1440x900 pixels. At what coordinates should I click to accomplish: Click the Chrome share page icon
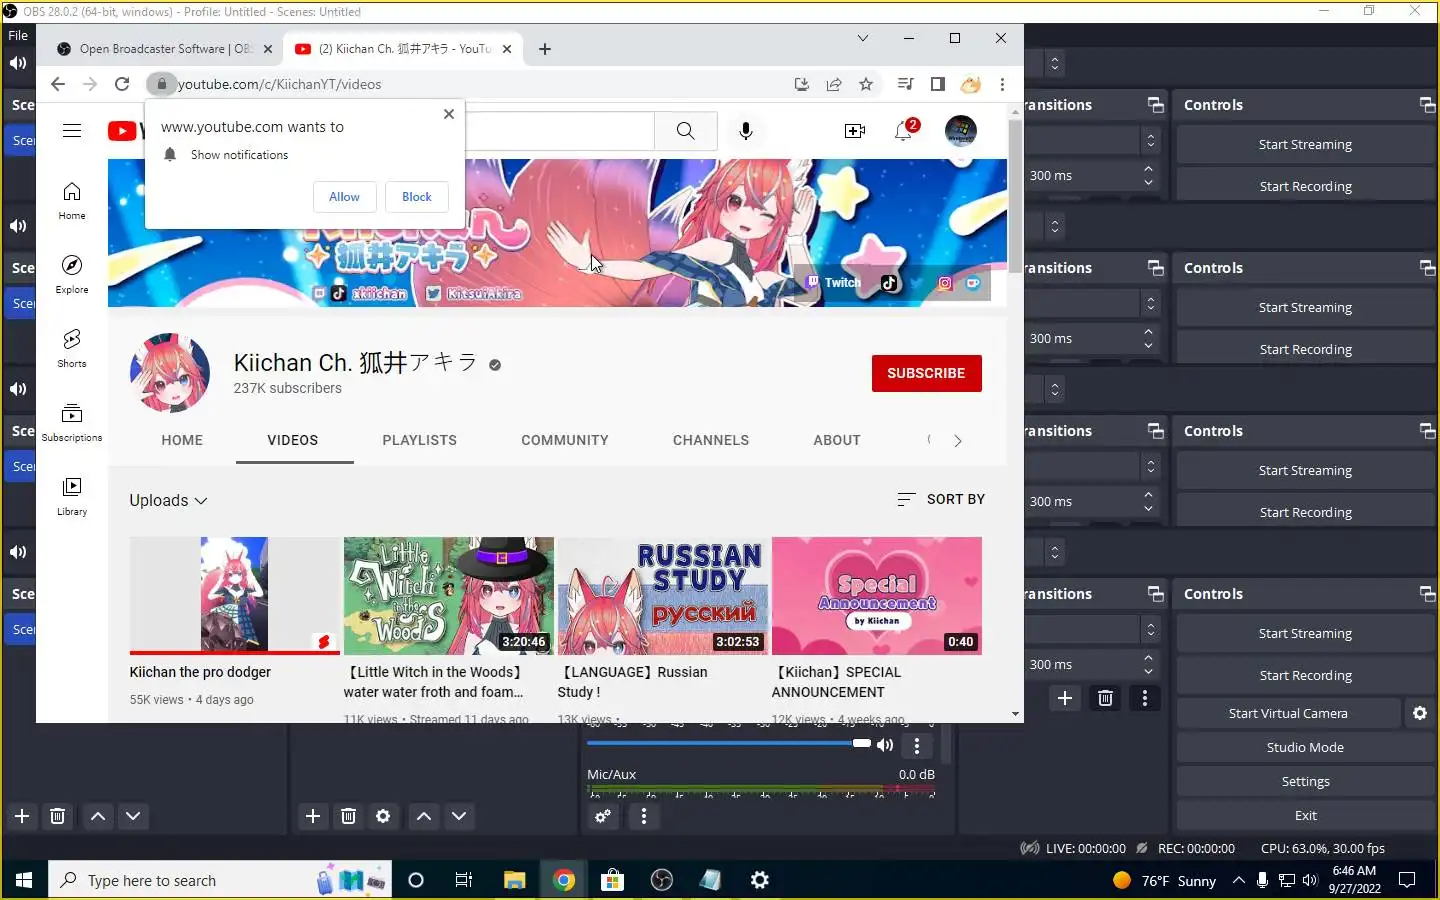tap(834, 84)
